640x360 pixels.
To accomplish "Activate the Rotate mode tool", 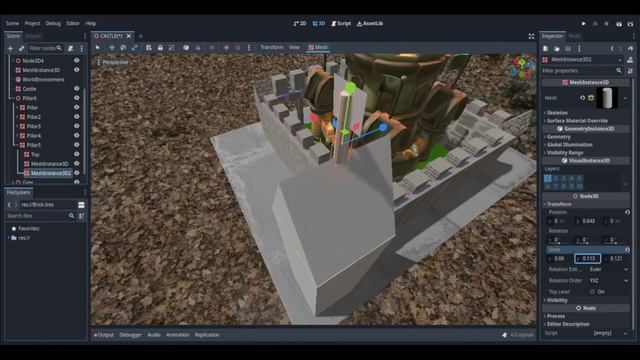I will 123,47.
